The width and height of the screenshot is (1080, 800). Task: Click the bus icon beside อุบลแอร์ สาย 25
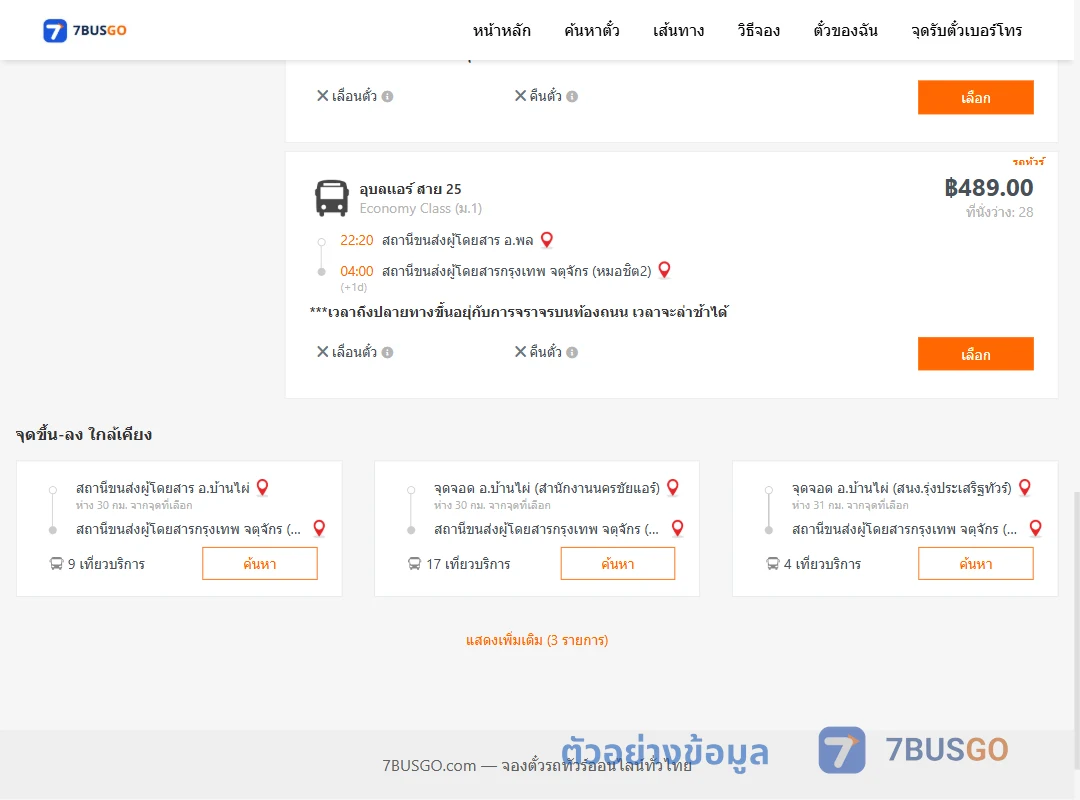pos(331,198)
